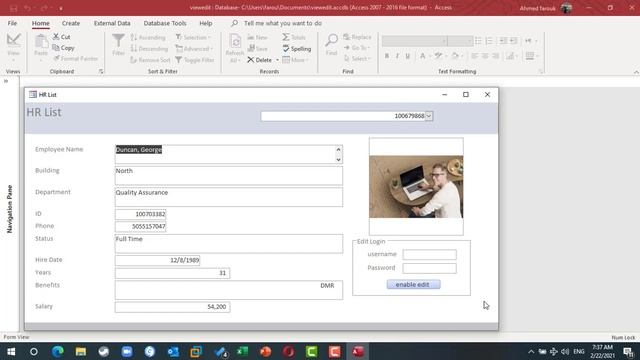Image resolution: width=640 pixels, height=360 pixels.
Task: Toggle Italic formatting
Action: click(x=397, y=56)
